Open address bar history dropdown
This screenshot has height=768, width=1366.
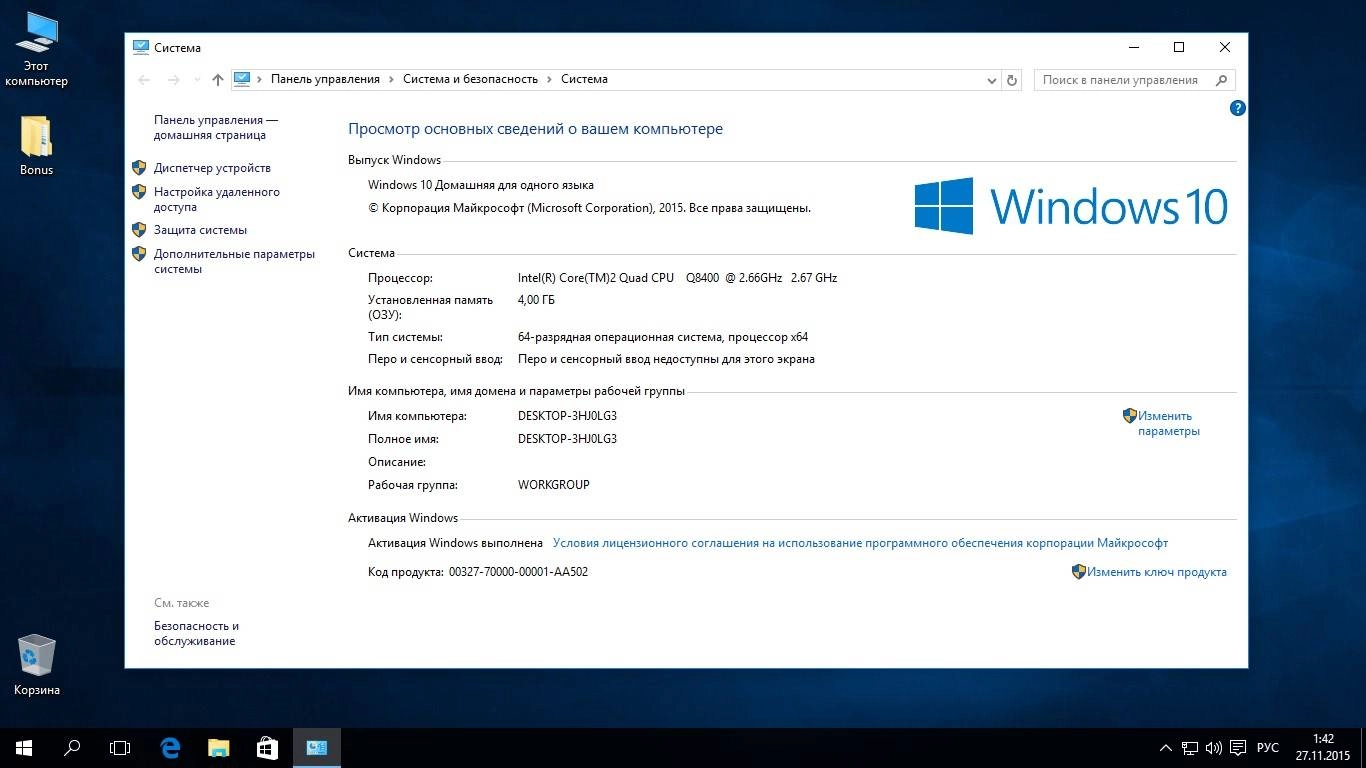(x=991, y=80)
